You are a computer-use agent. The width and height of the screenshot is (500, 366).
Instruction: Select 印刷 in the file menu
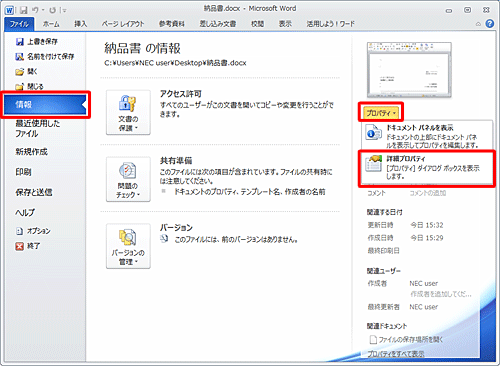pos(23,172)
